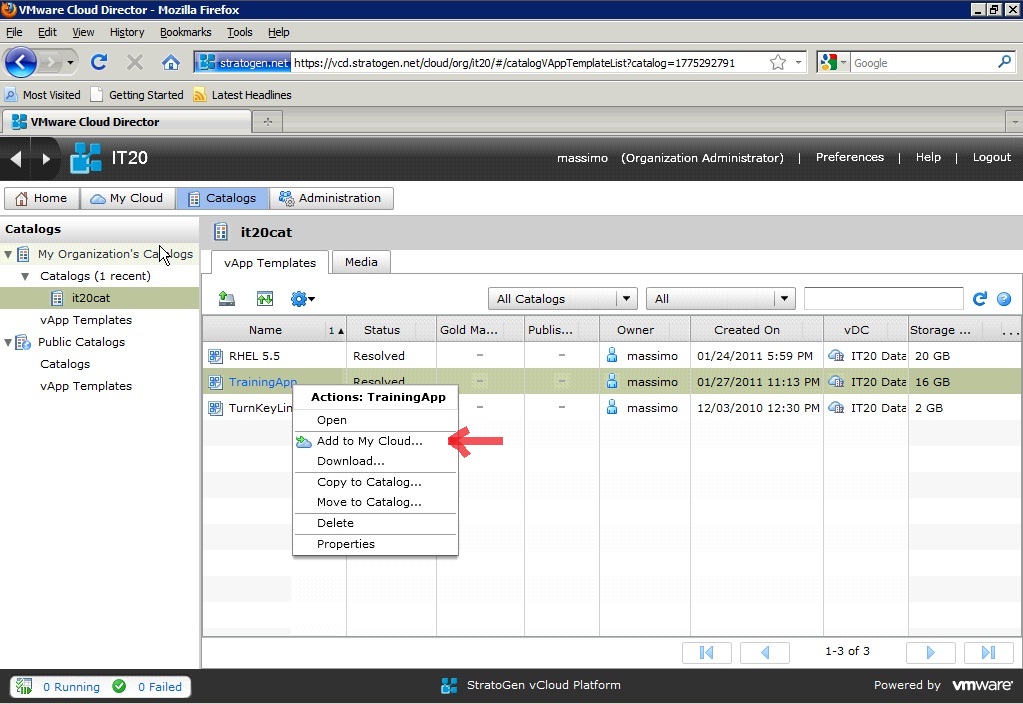Choose Copy to Catalog from menu
Viewport: 1023px width, 704px height.
(x=375, y=482)
